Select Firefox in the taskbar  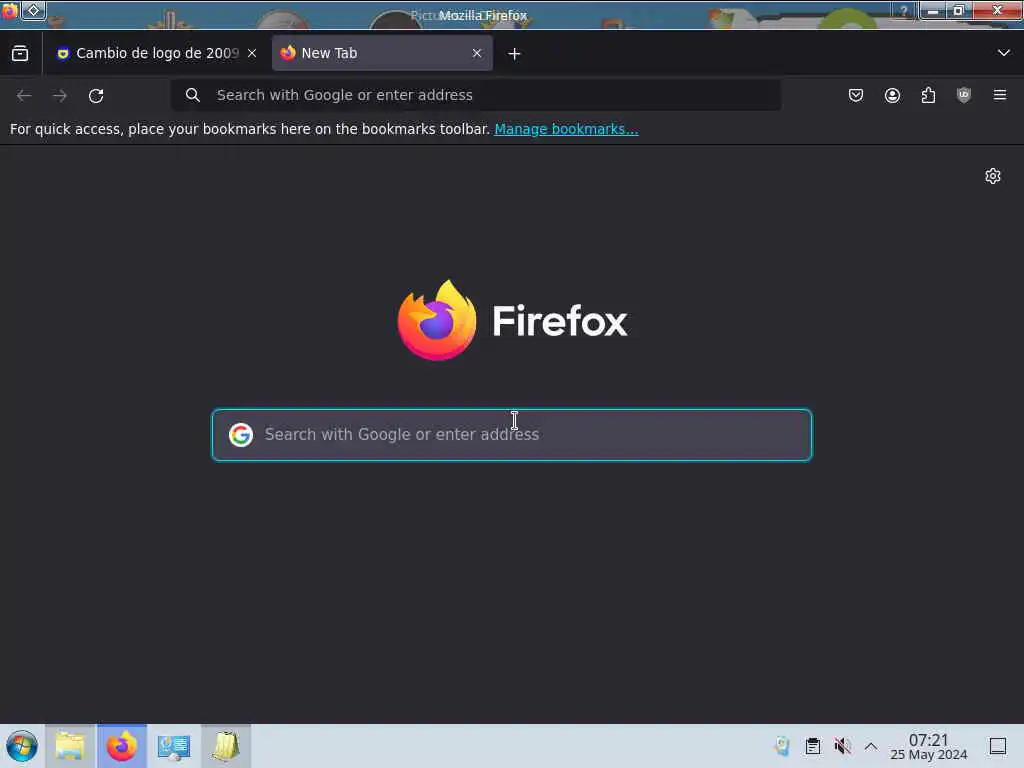[122, 746]
